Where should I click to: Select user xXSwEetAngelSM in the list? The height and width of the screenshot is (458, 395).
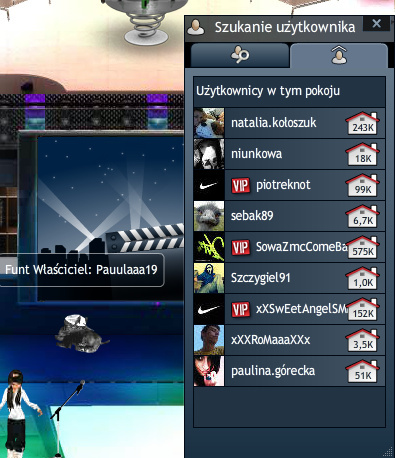click(x=289, y=309)
